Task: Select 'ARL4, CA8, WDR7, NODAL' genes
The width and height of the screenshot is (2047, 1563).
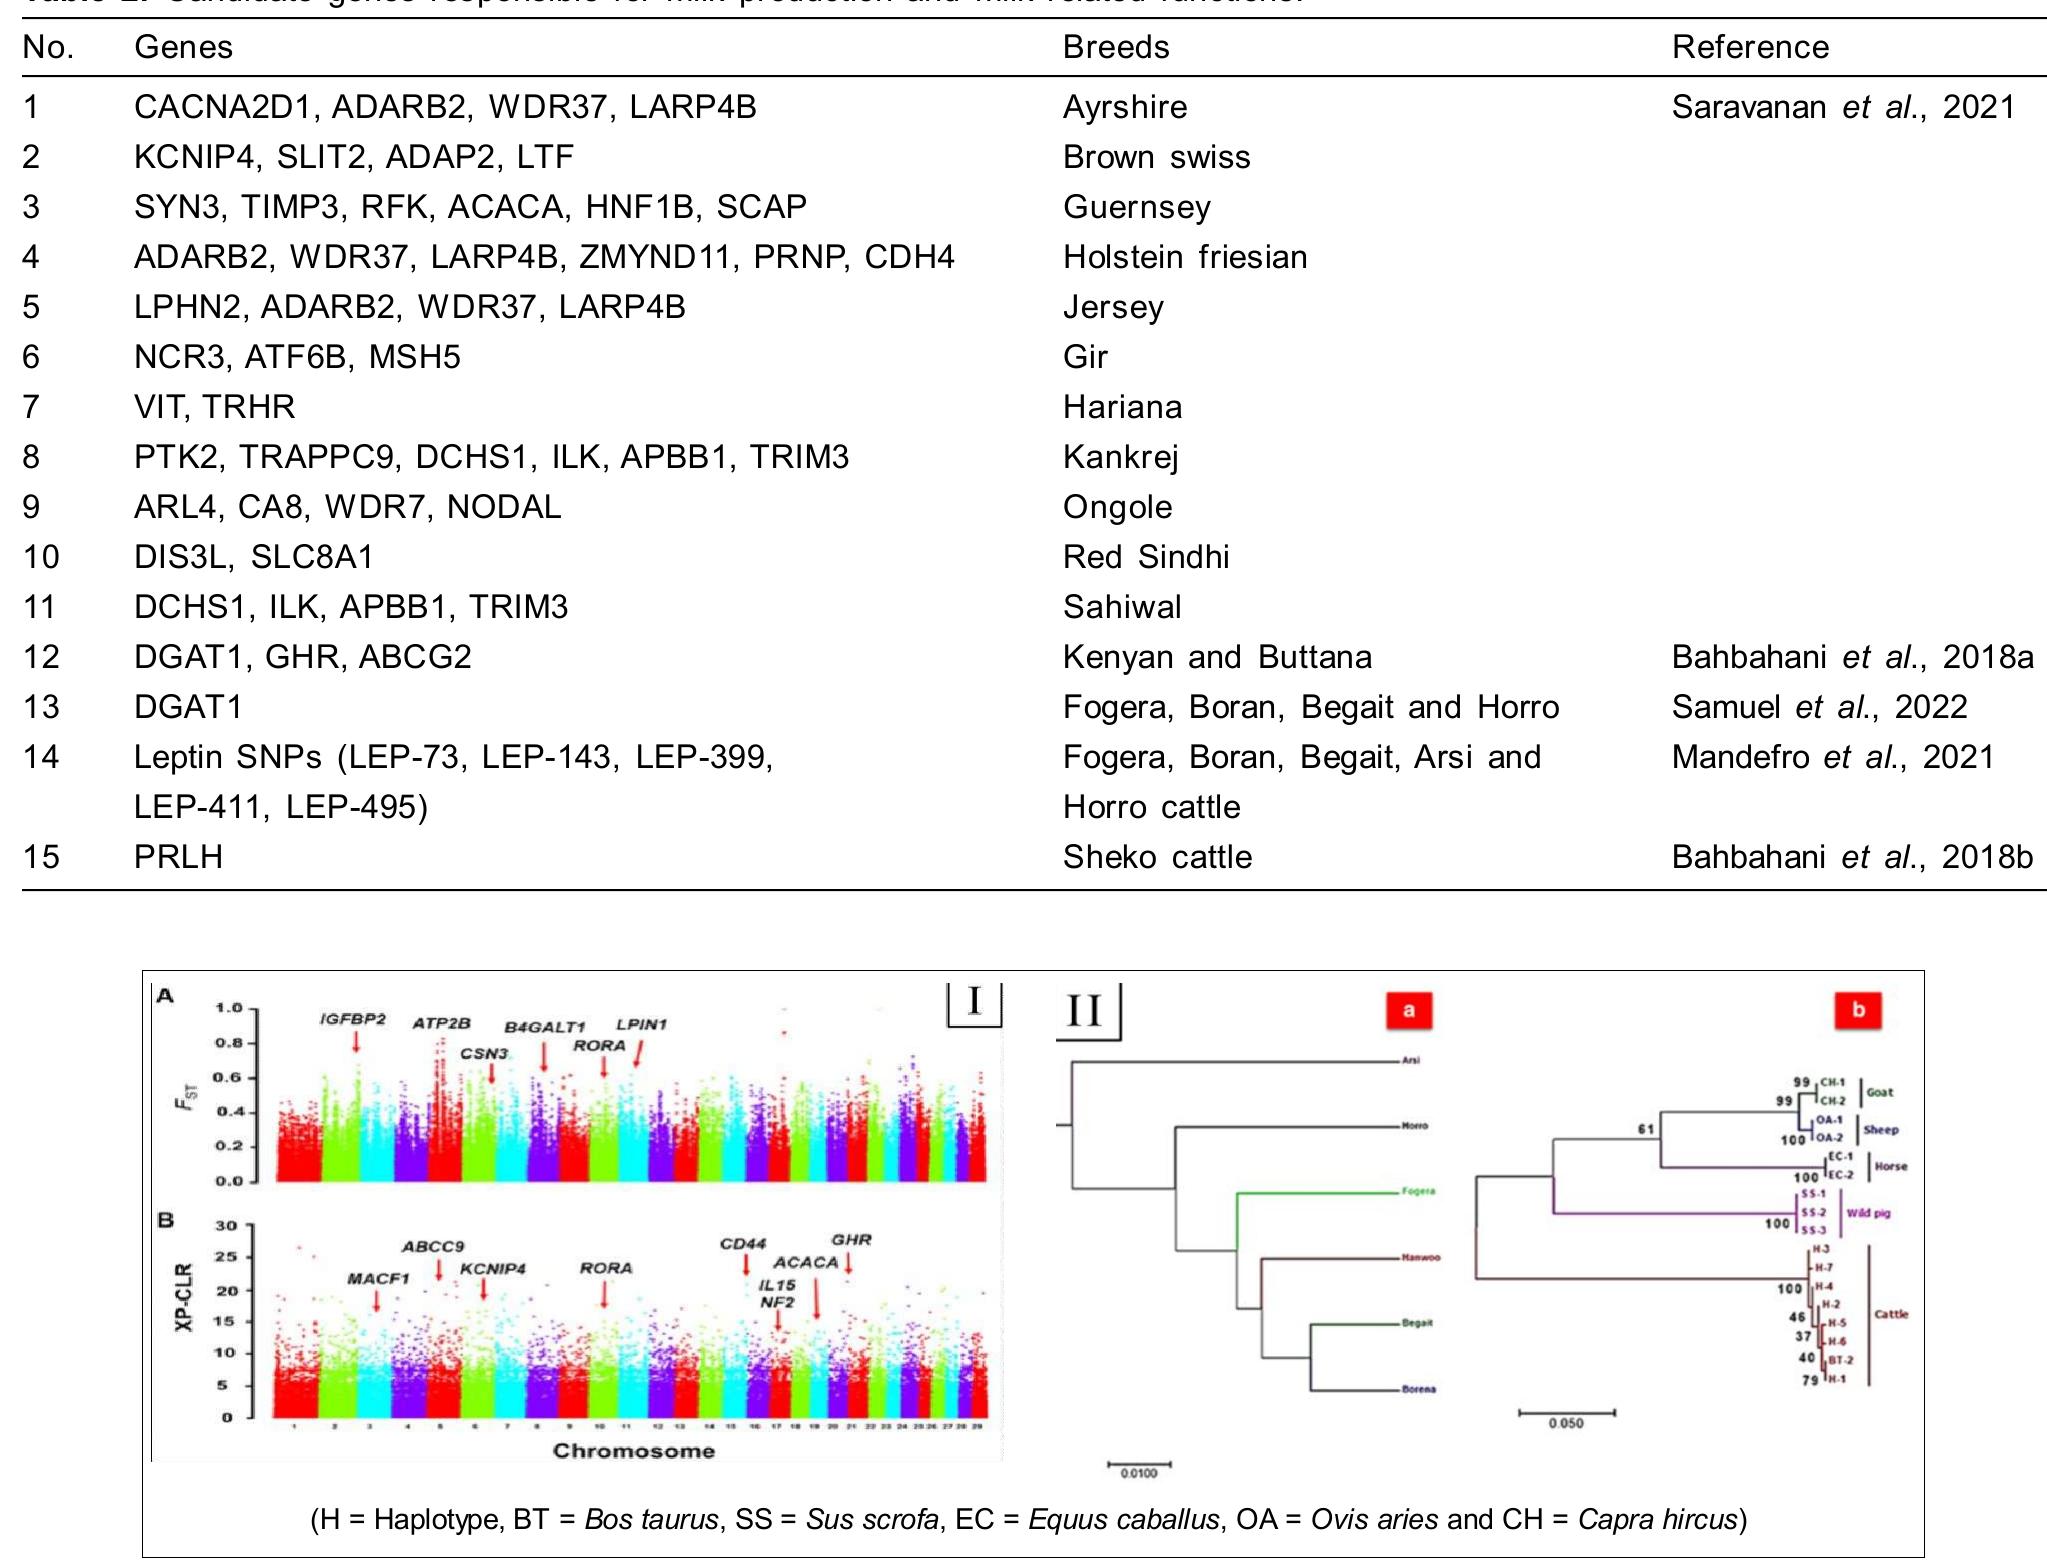Action: click(347, 507)
